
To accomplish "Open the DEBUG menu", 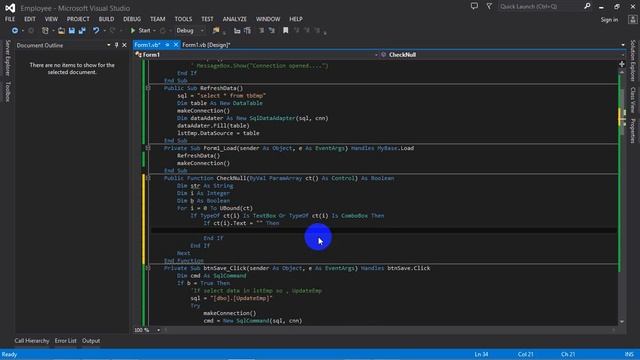I will [x=132, y=19].
